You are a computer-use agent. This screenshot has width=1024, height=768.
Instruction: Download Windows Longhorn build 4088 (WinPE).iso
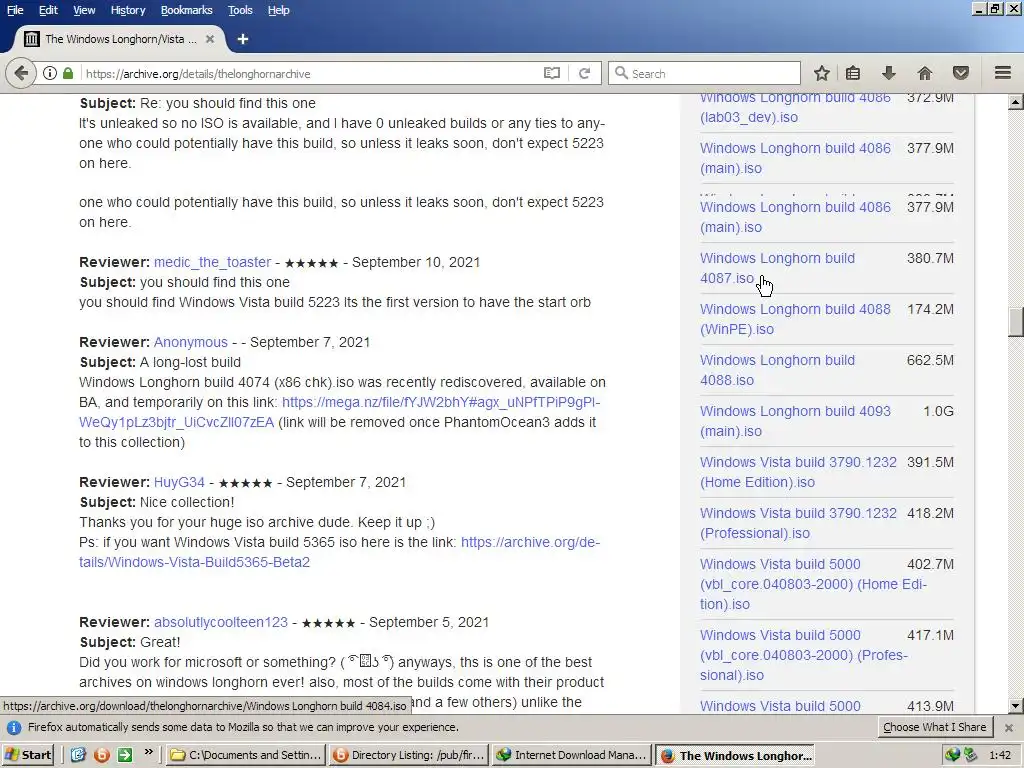click(x=795, y=319)
